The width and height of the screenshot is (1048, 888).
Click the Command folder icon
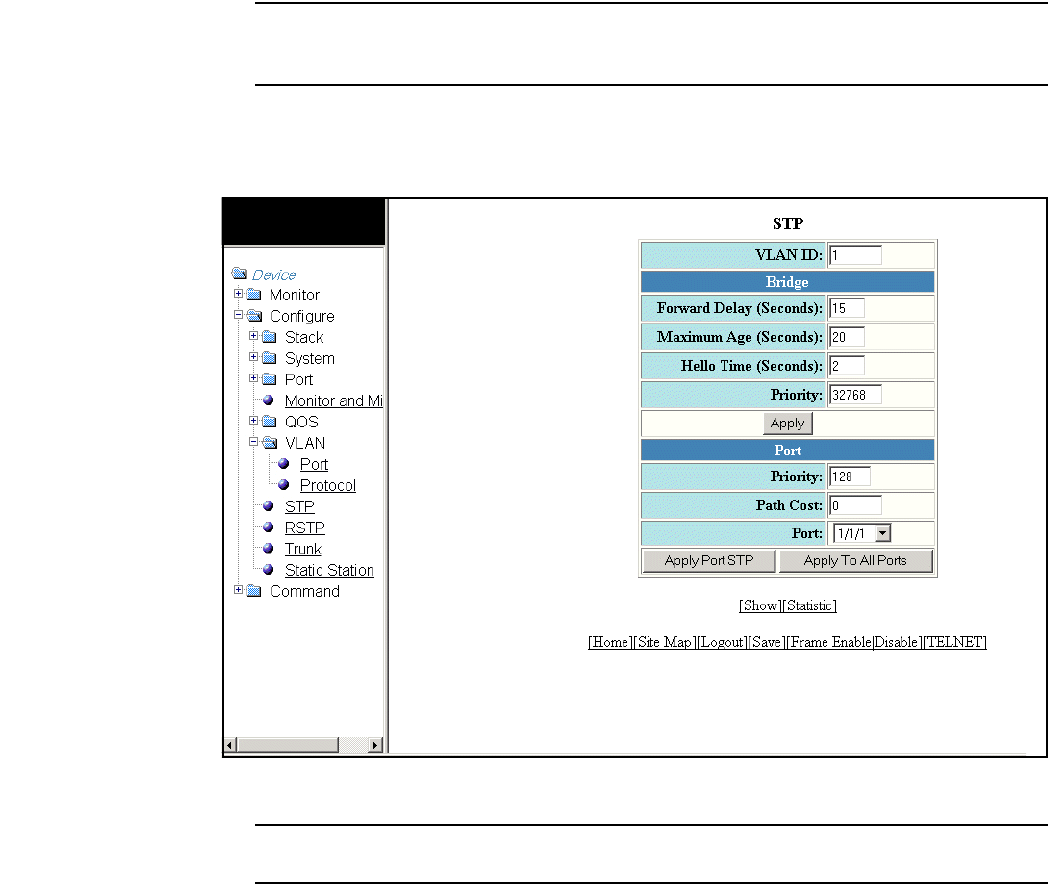tap(254, 591)
